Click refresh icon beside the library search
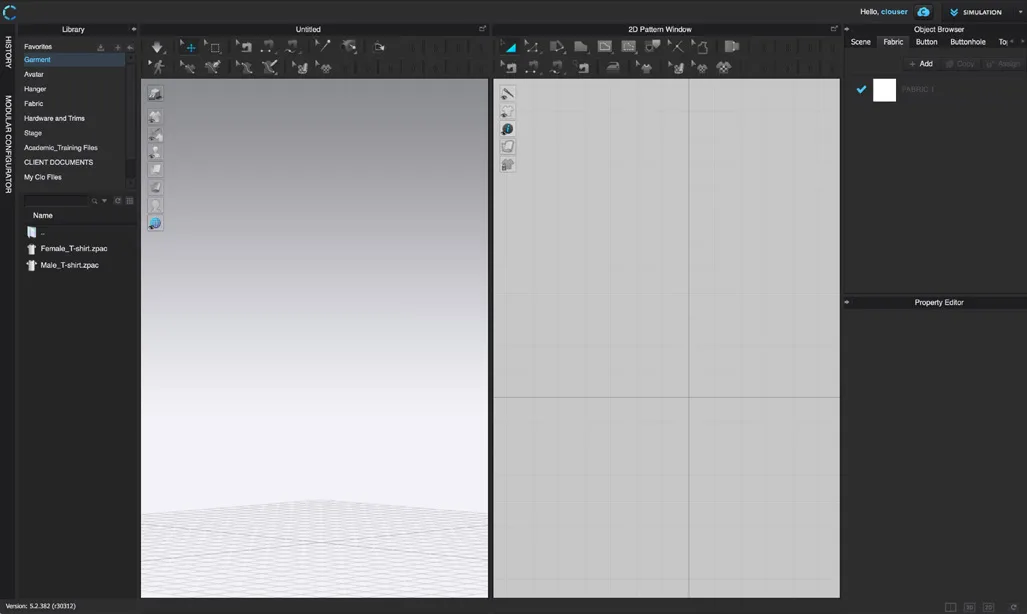1027x614 pixels. 118,201
